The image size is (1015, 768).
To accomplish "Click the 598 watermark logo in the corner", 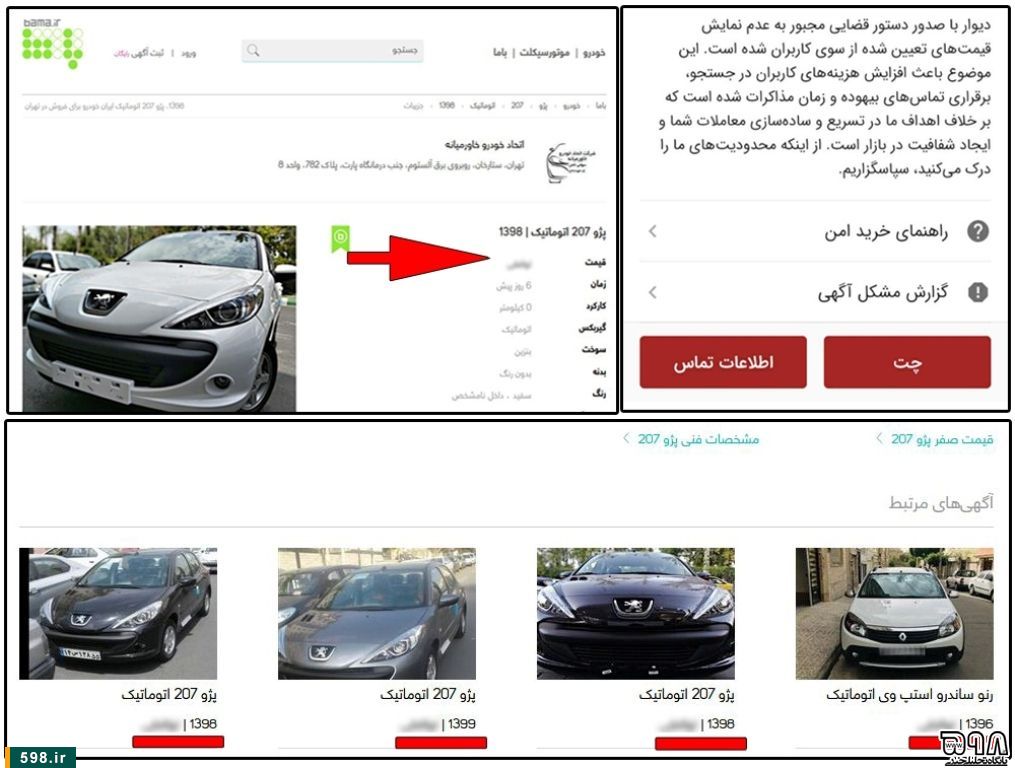I will (976, 747).
